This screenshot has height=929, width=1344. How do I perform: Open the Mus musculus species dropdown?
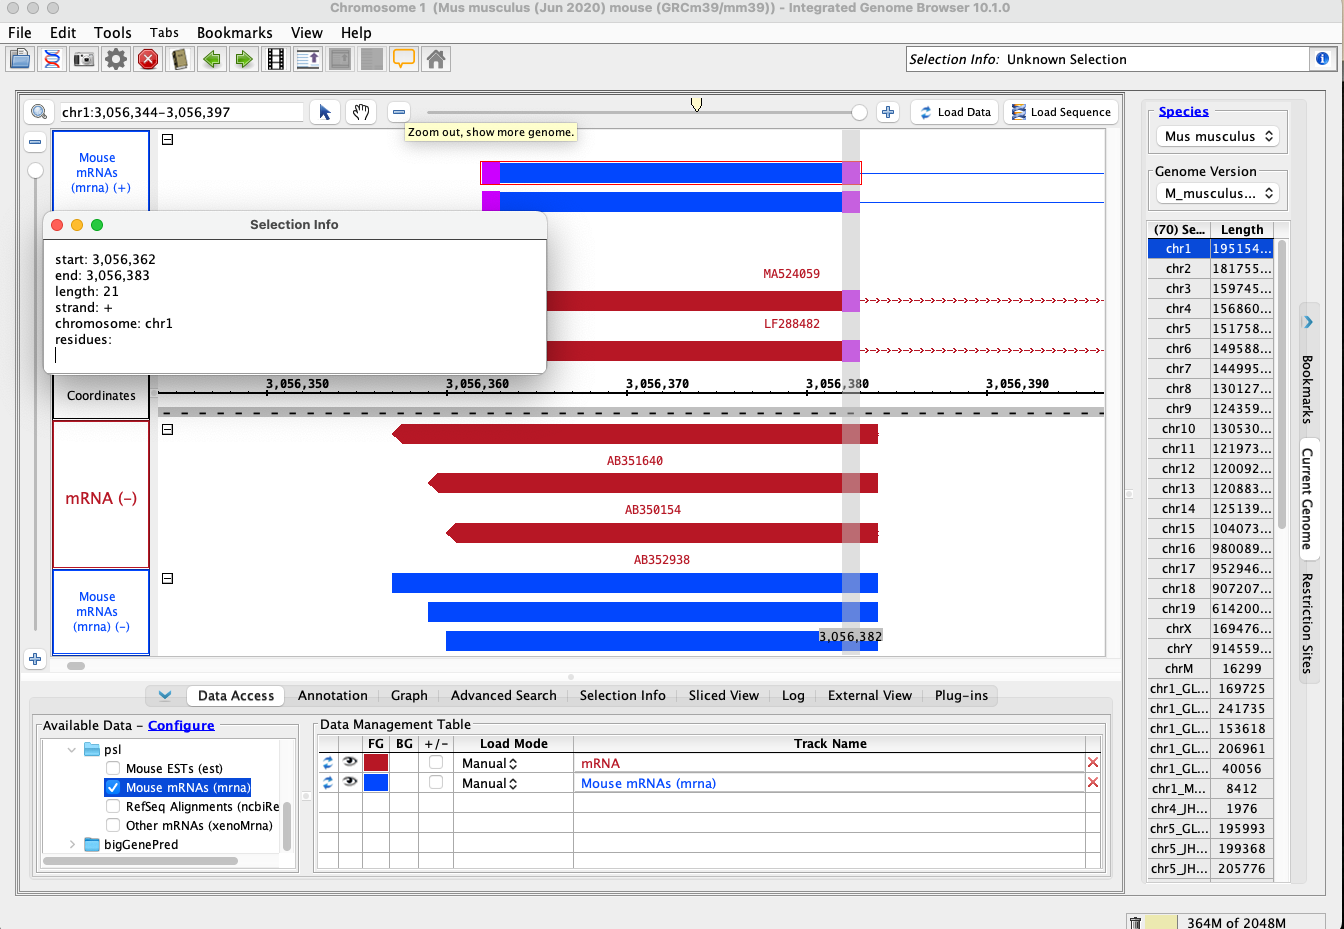1218,136
